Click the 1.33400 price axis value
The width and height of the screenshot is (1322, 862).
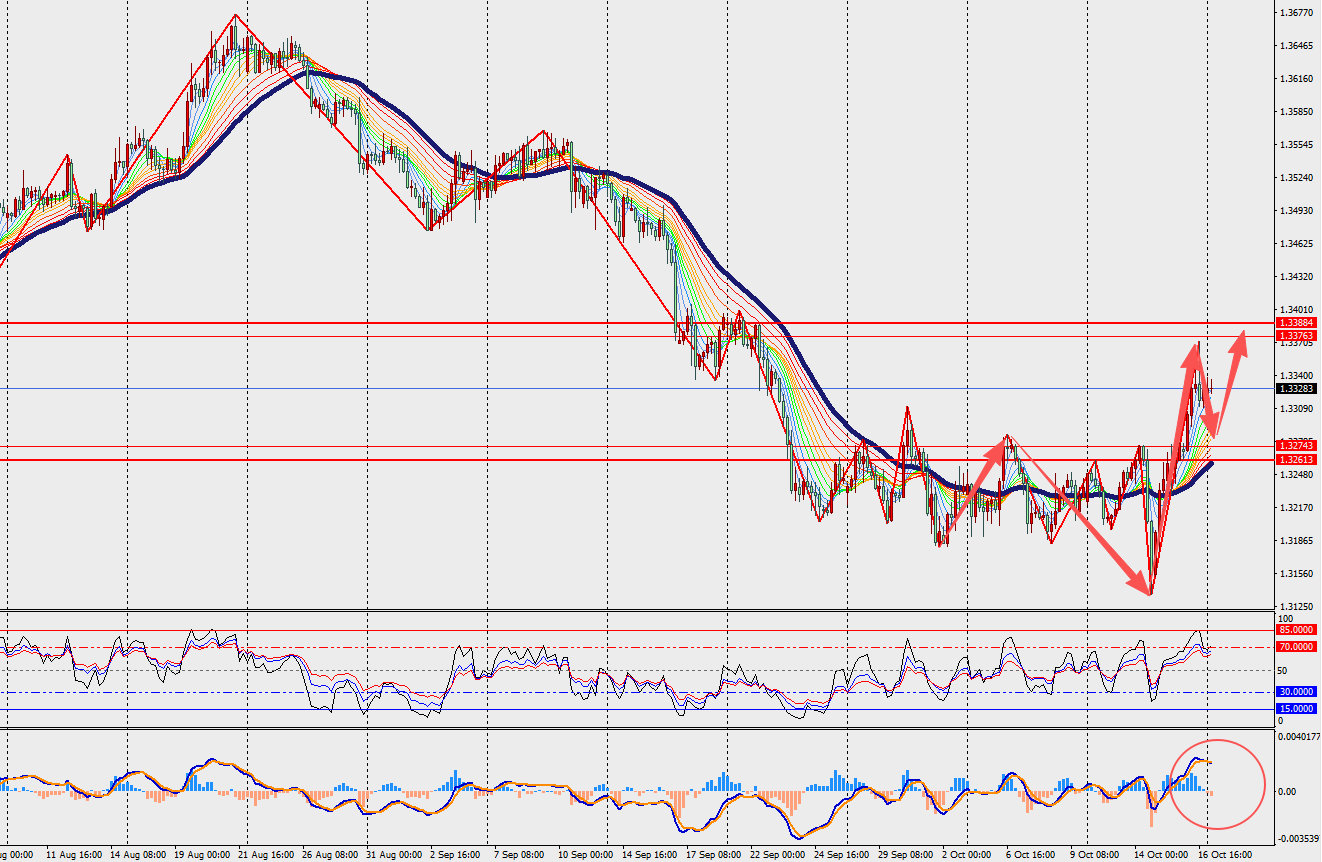[x=1297, y=376]
